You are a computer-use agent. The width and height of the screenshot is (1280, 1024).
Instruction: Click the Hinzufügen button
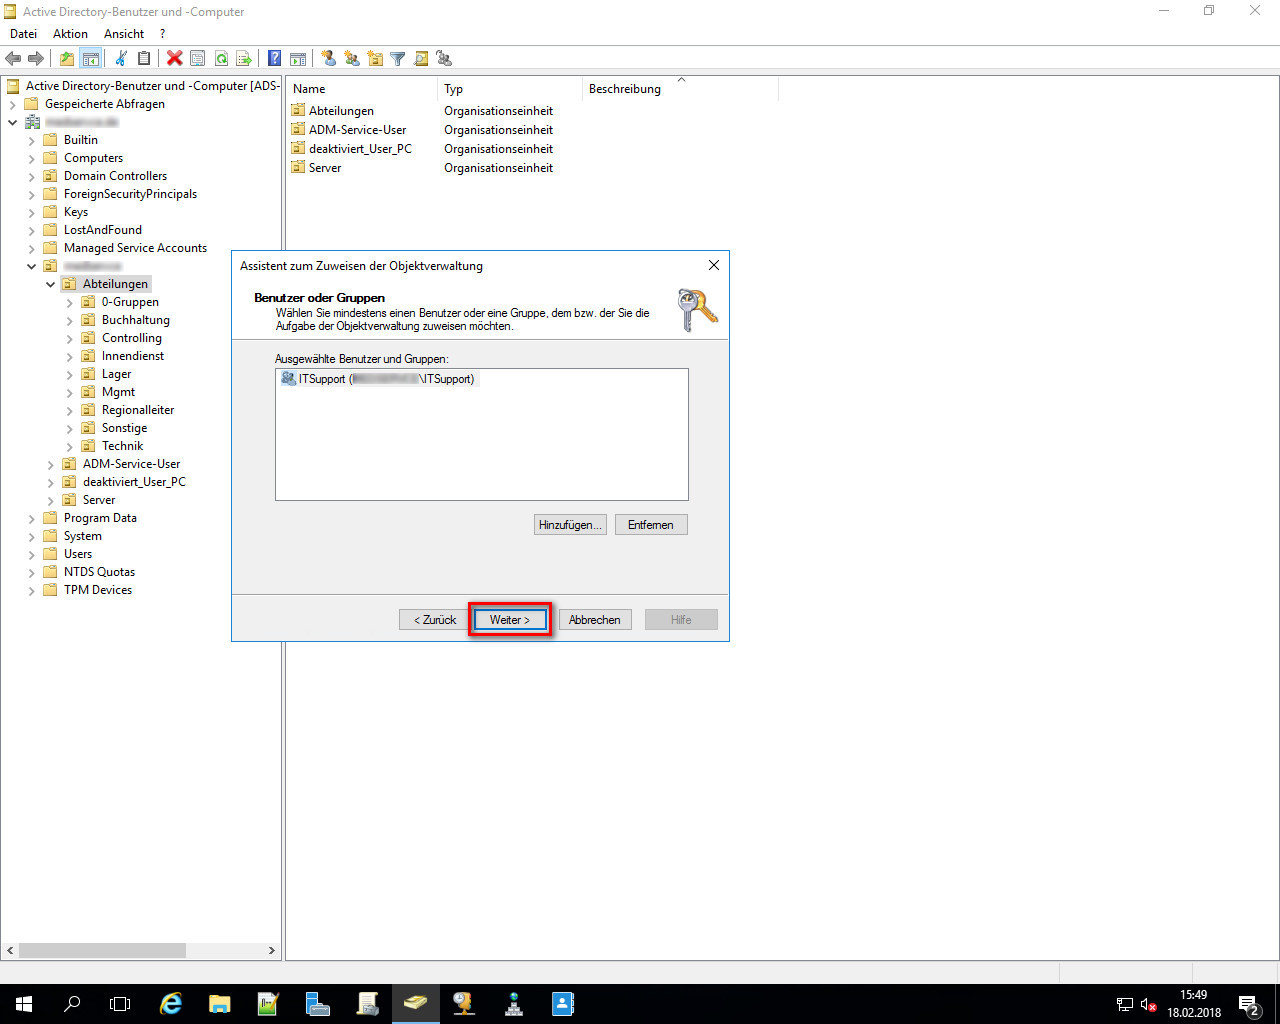[570, 525]
